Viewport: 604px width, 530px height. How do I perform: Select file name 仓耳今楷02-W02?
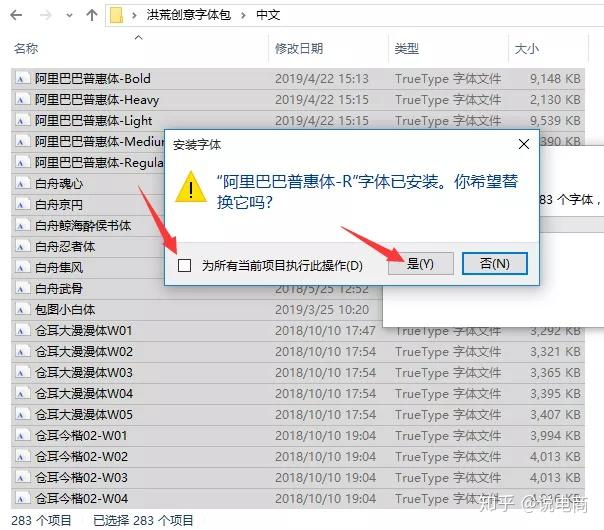click(81, 456)
